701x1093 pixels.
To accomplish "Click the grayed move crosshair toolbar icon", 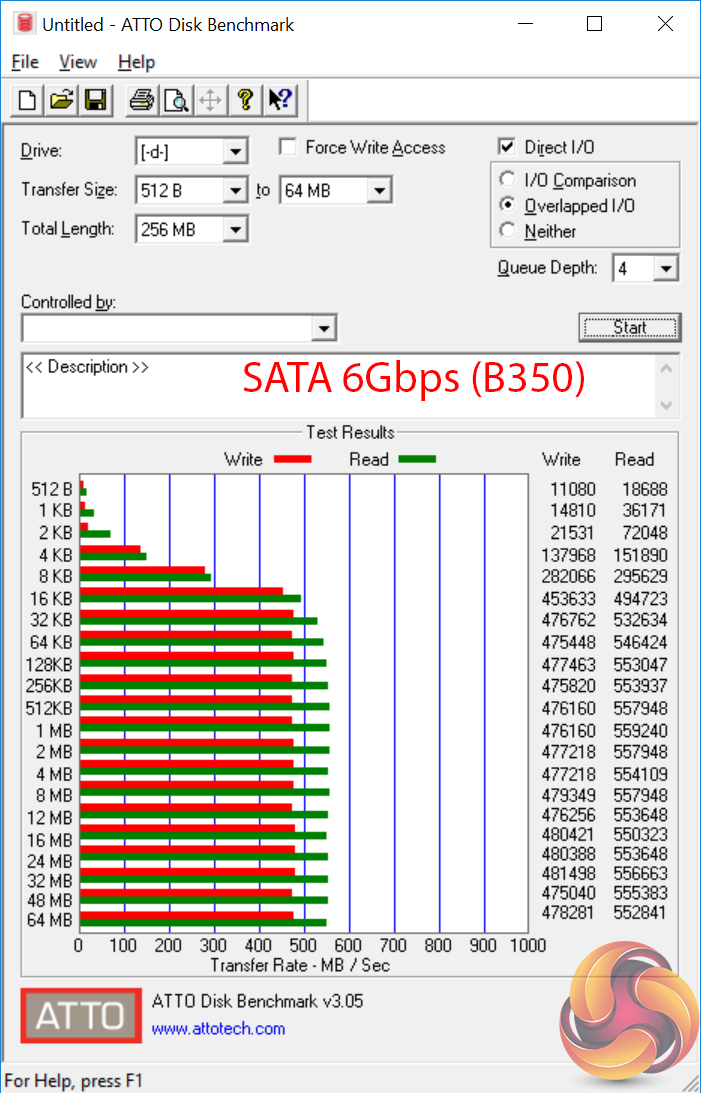I will tap(210, 100).
